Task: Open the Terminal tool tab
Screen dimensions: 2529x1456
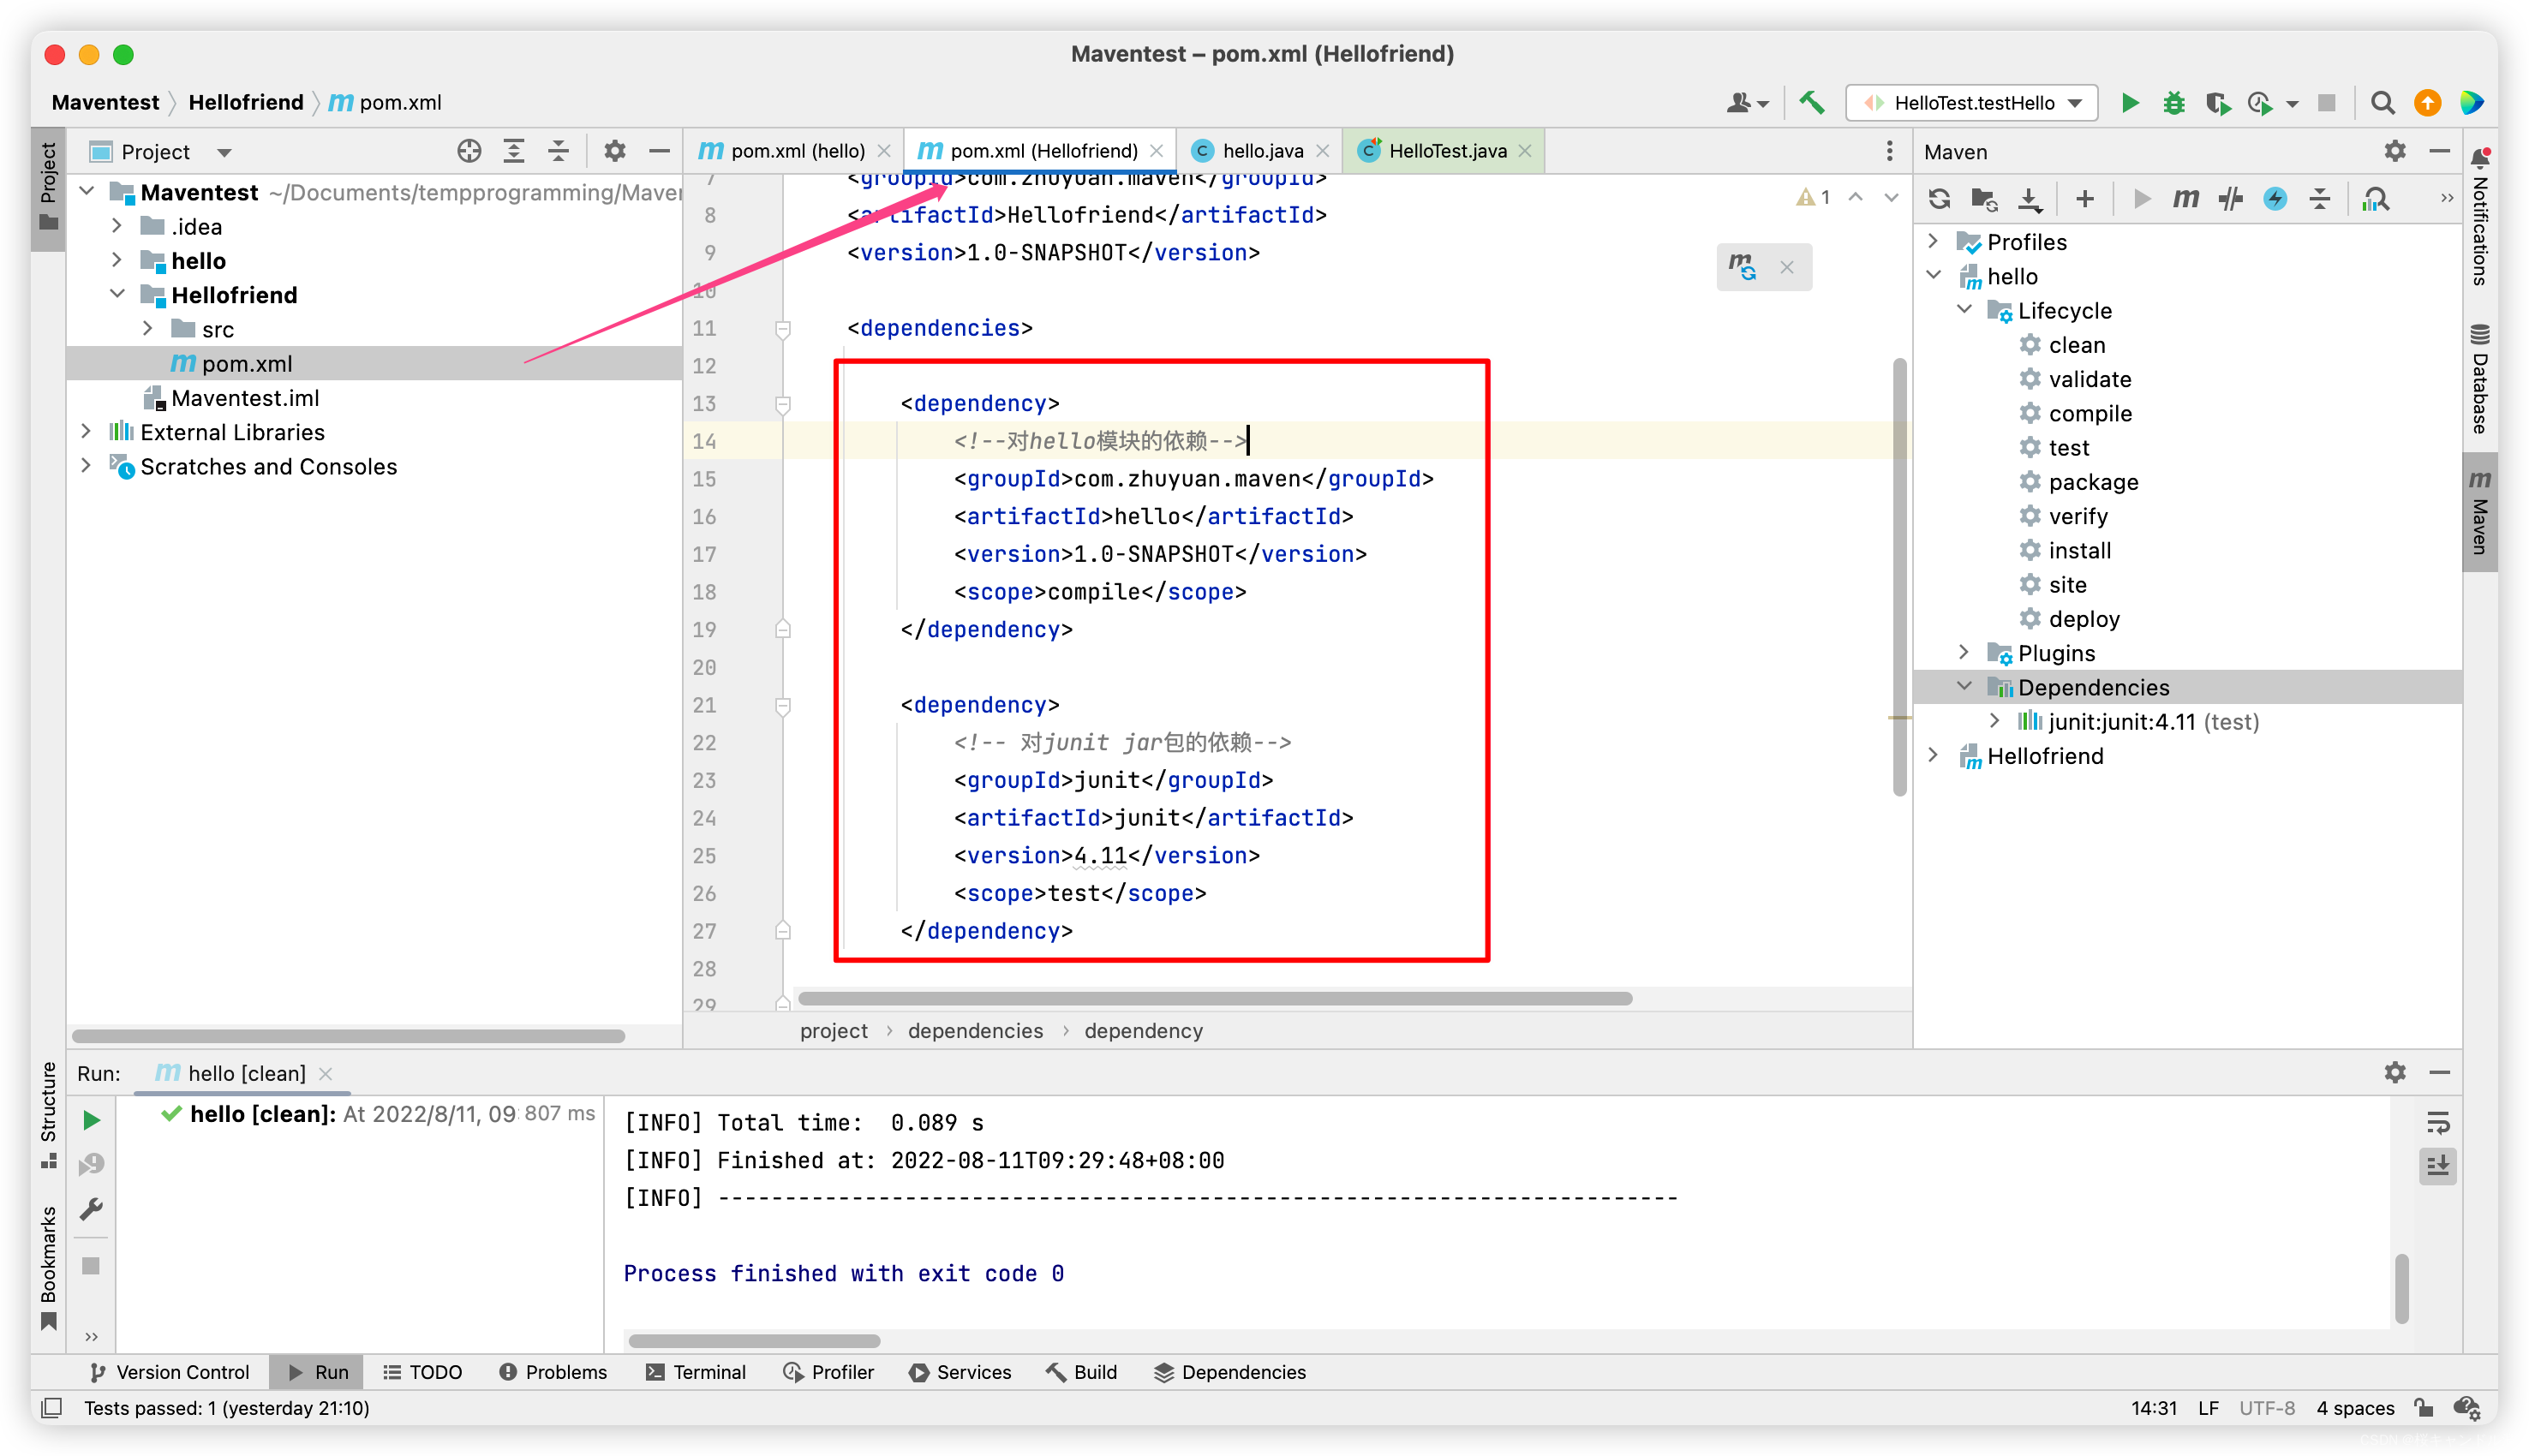Action: coord(696,1371)
